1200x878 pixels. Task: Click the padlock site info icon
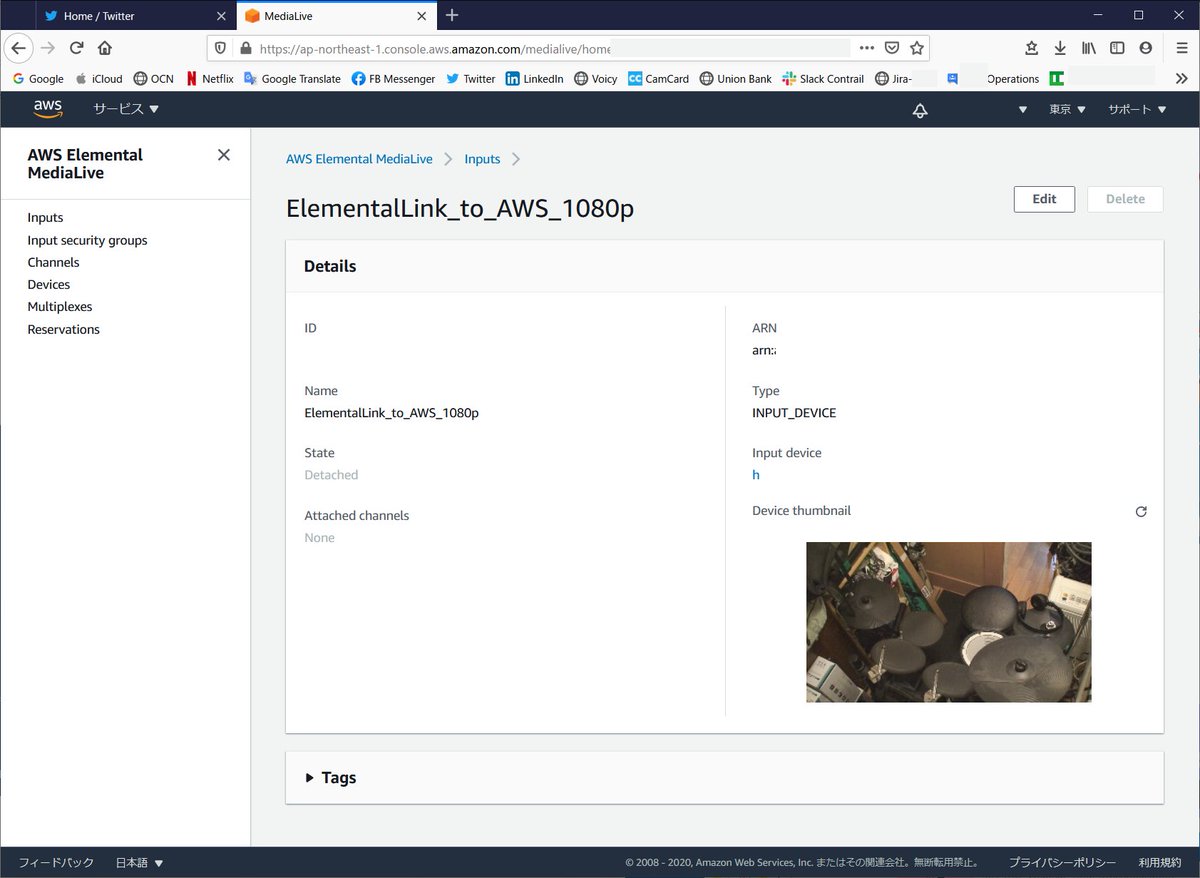tap(244, 48)
